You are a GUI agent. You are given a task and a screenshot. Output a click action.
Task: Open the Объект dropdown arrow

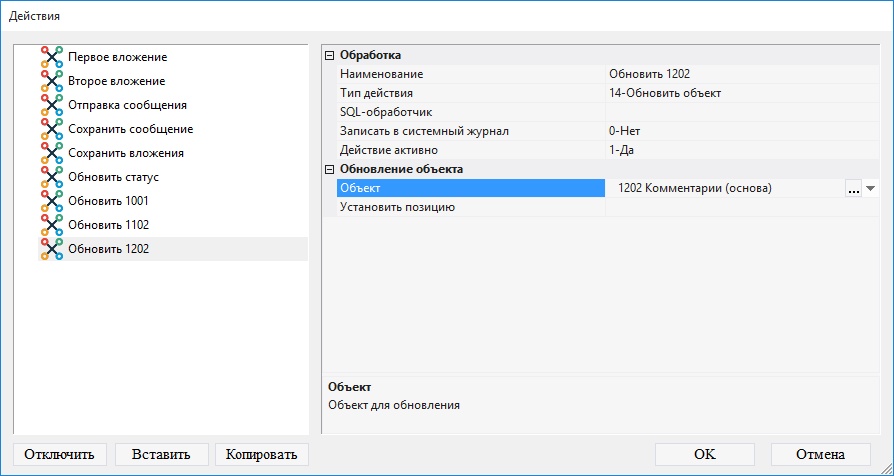[870, 188]
